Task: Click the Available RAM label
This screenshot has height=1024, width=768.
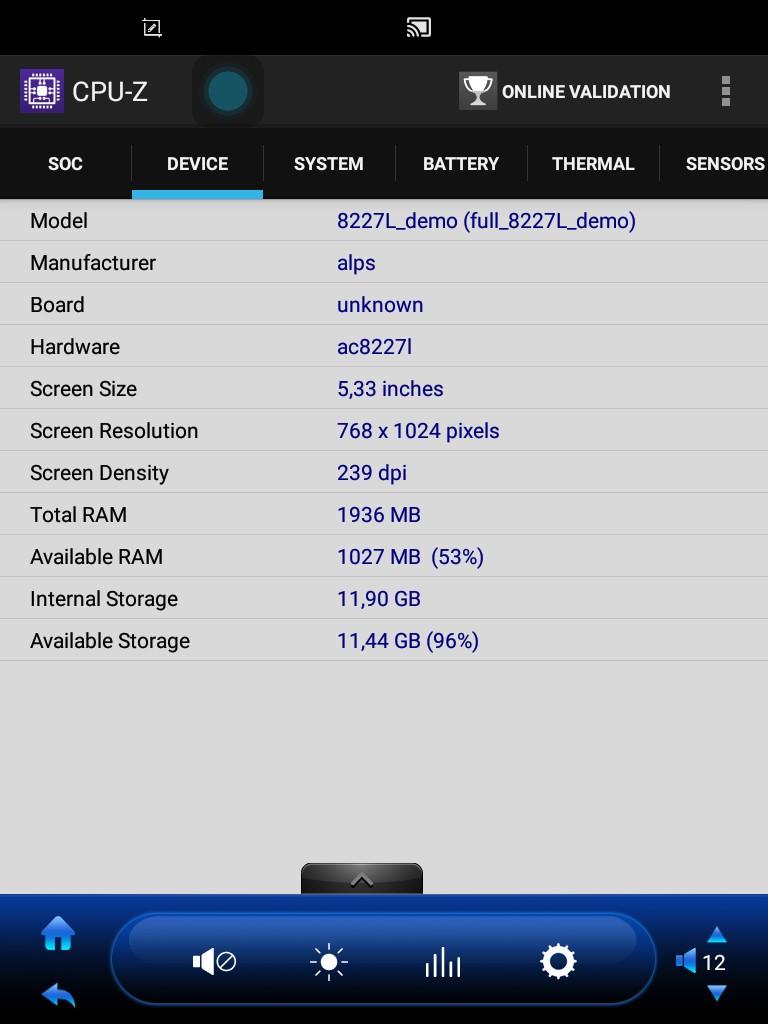Action: coord(96,557)
